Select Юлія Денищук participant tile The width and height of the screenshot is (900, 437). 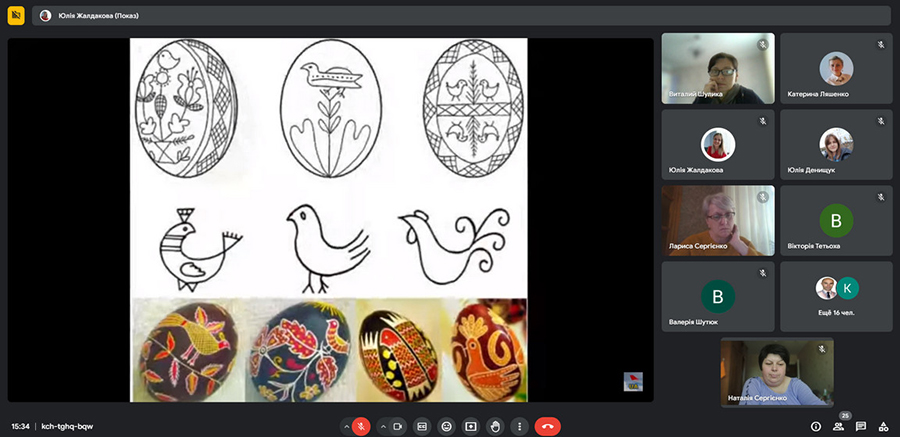(836, 144)
